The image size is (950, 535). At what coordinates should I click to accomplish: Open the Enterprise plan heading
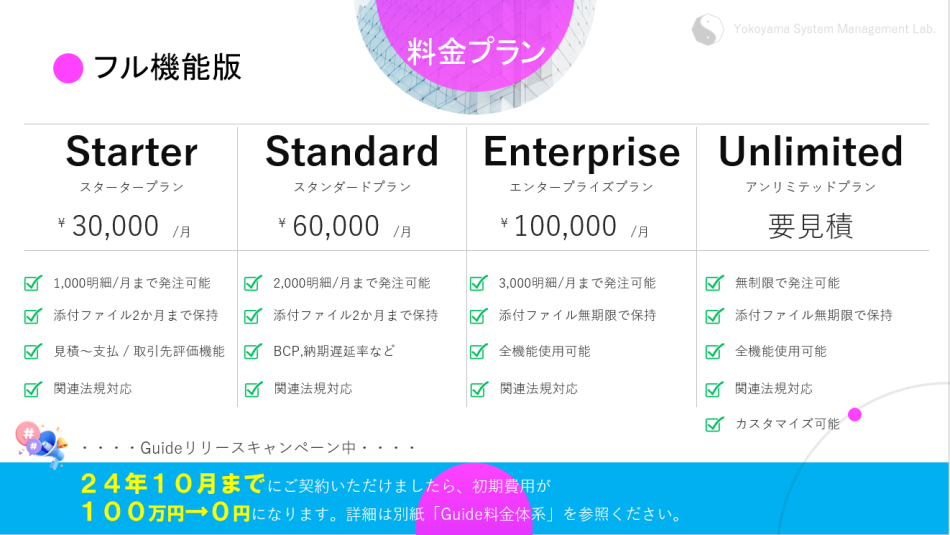(581, 152)
